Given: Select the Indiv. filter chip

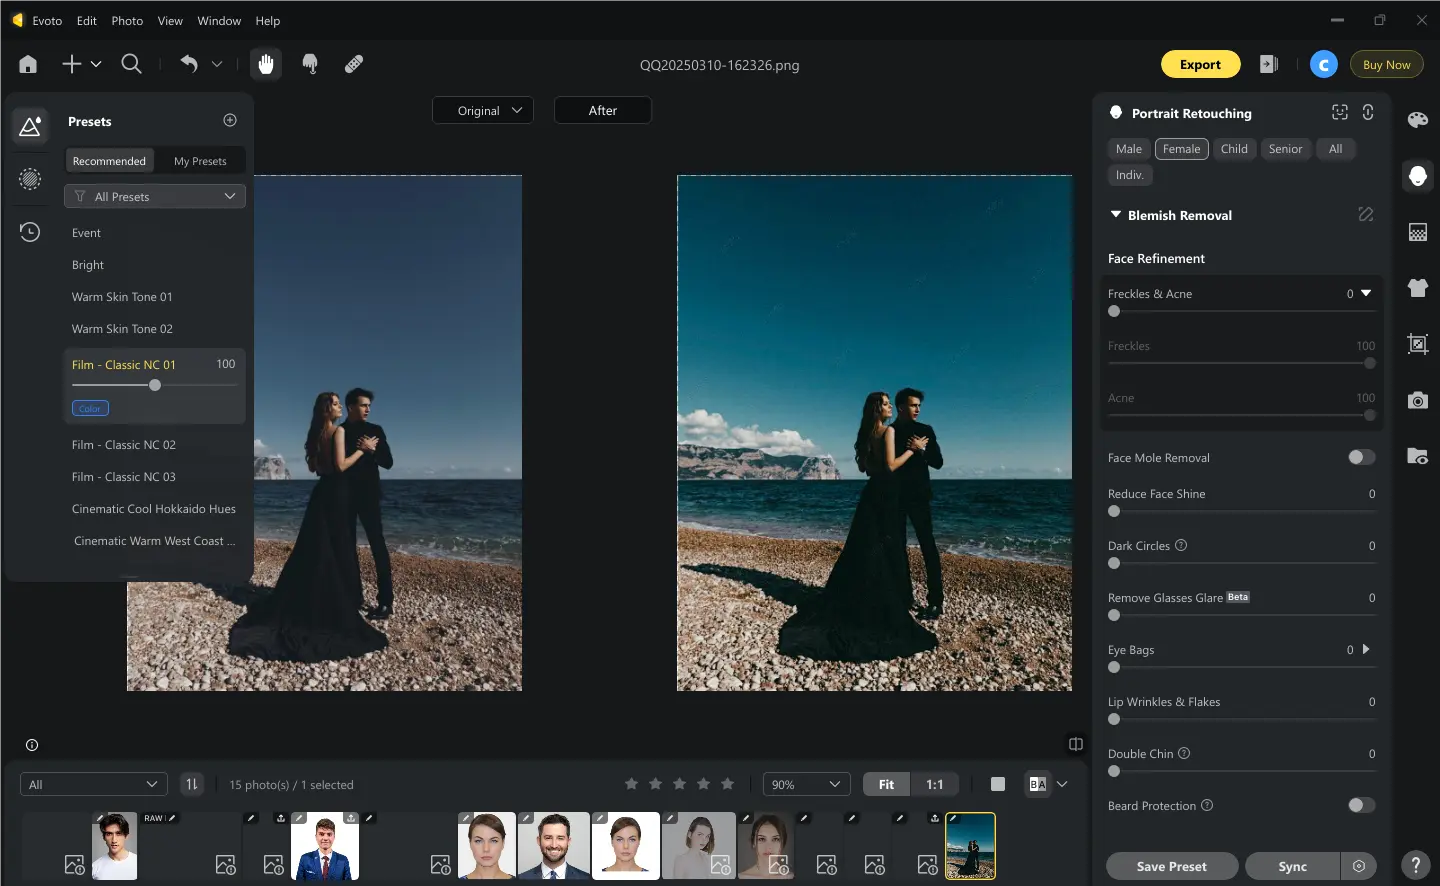Looking at the screenshot, I should tap(1129, 175).
